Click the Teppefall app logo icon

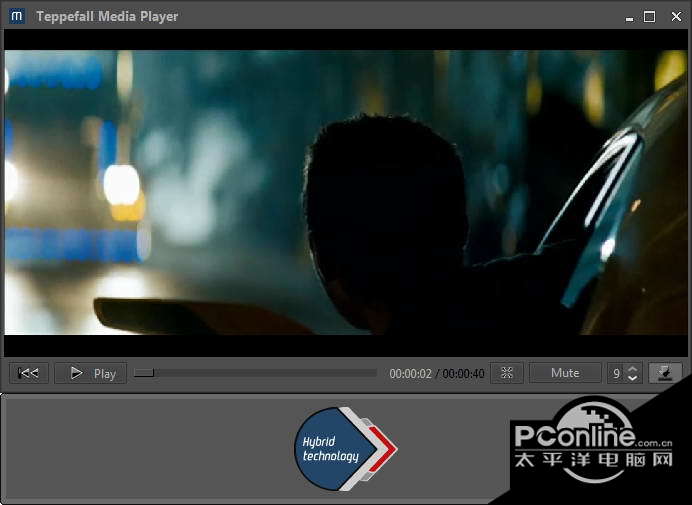(17, 16)
